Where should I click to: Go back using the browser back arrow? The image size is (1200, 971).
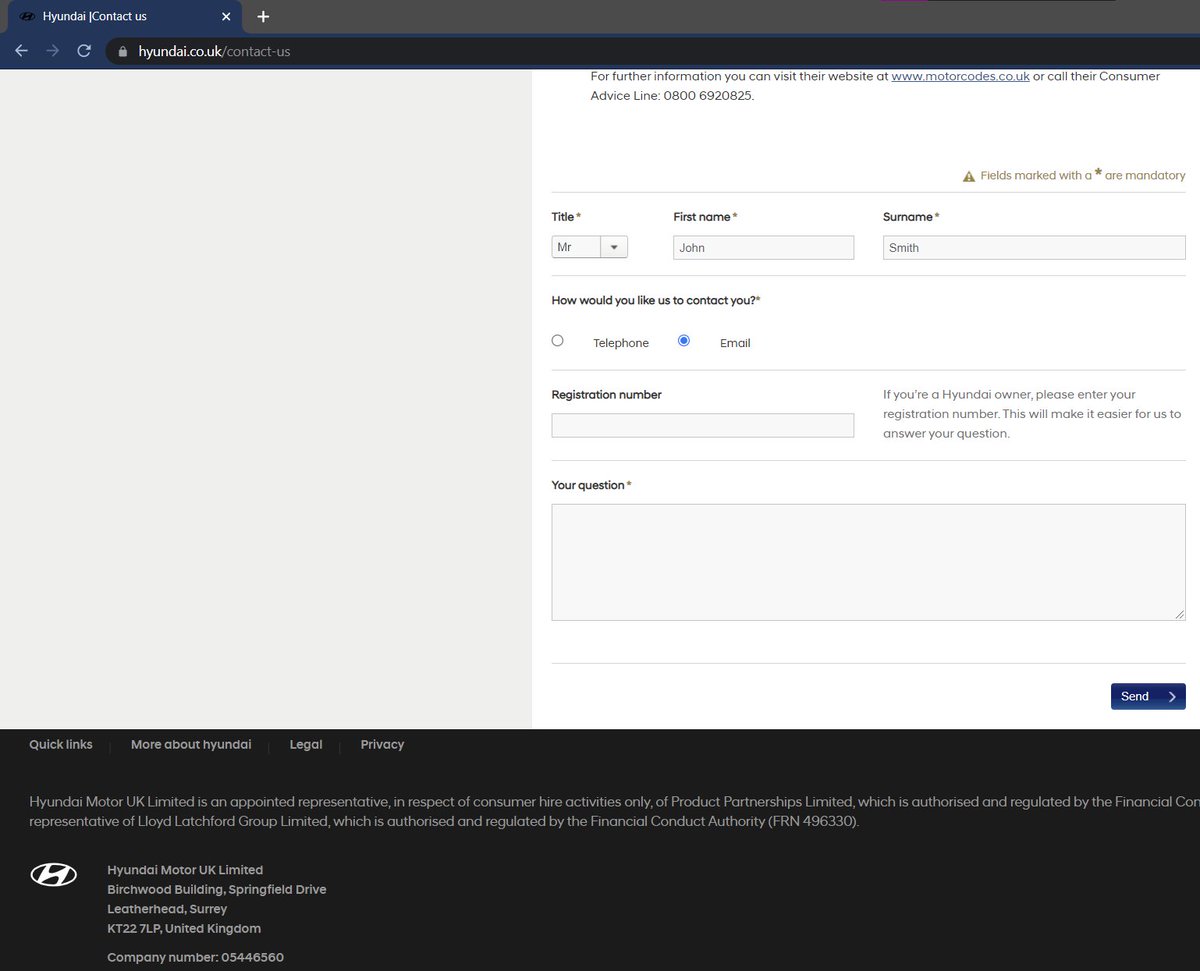click(x=21, y=50)
